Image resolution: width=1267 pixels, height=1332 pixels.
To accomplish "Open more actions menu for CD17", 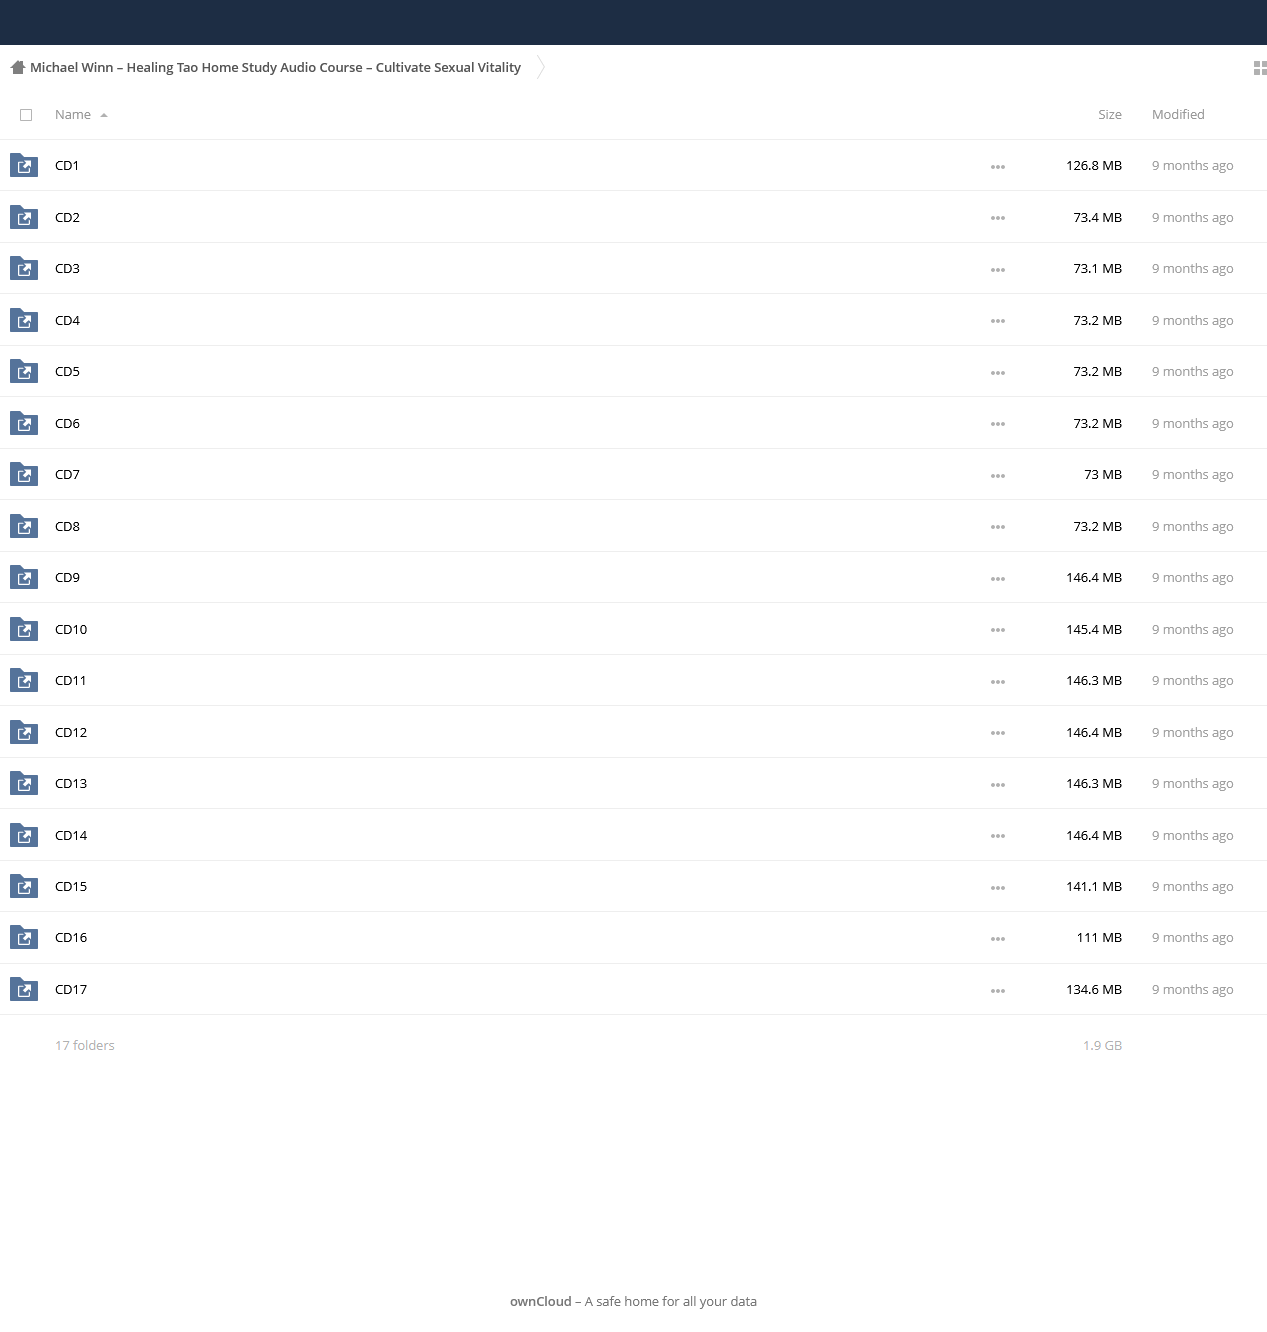I will point(998,991).
